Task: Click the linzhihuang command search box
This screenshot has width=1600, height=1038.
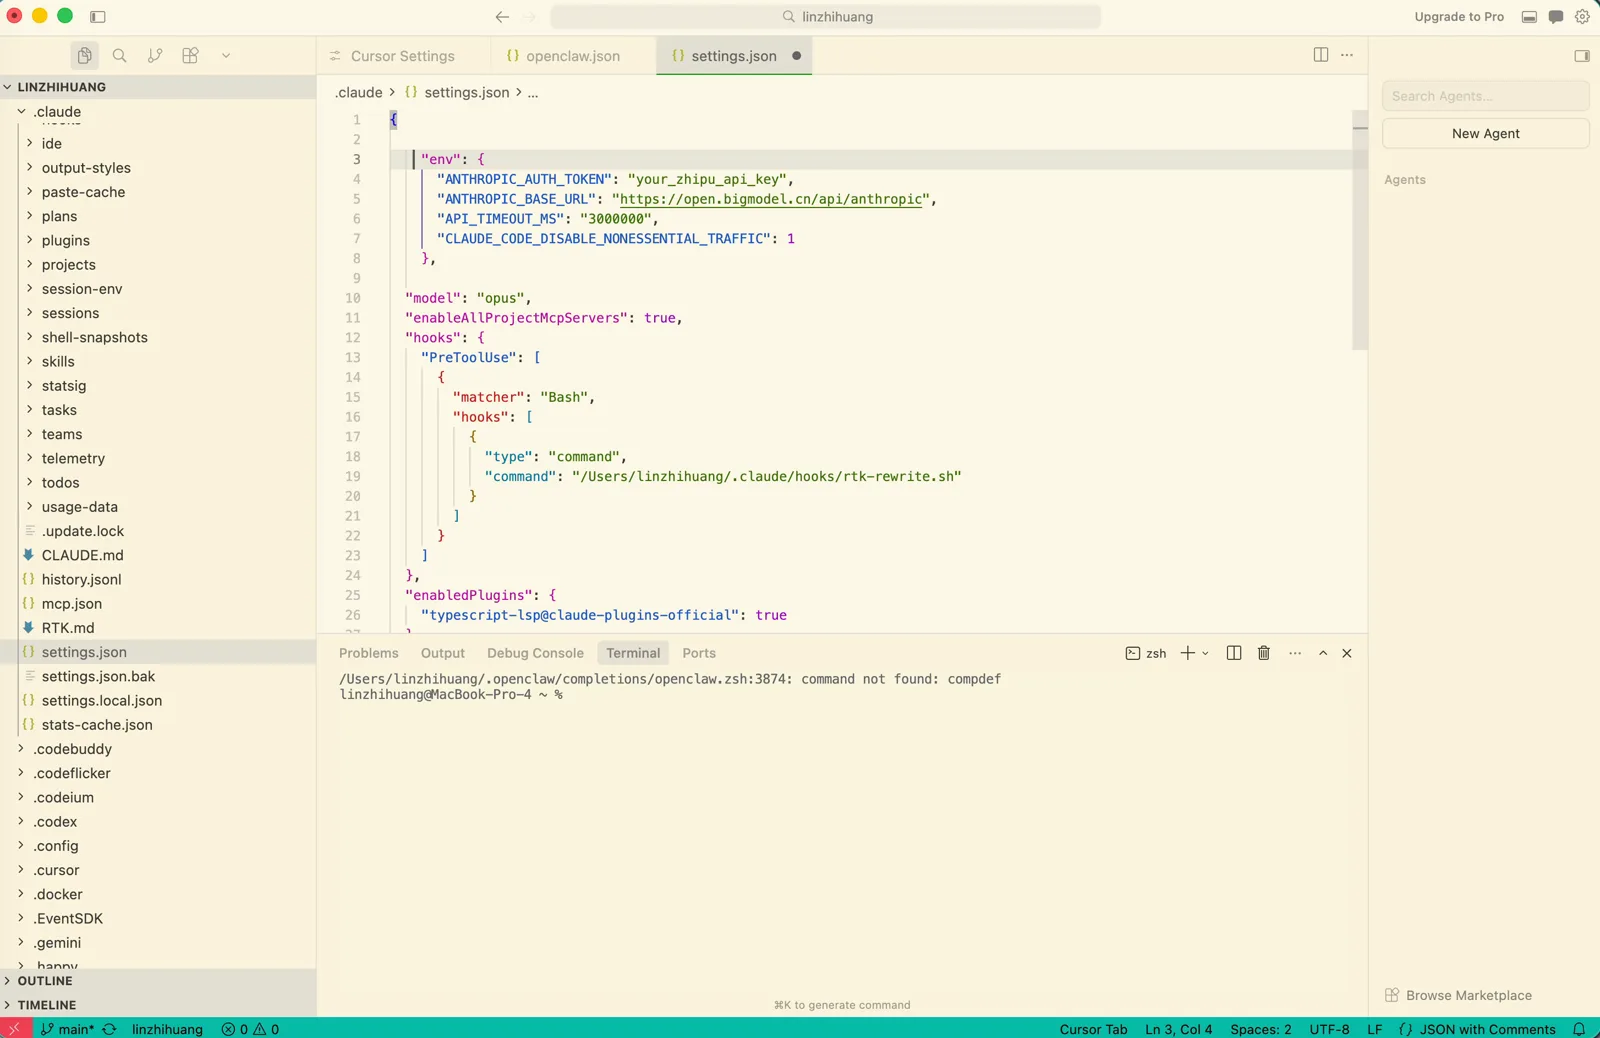Action: point(826,17)
